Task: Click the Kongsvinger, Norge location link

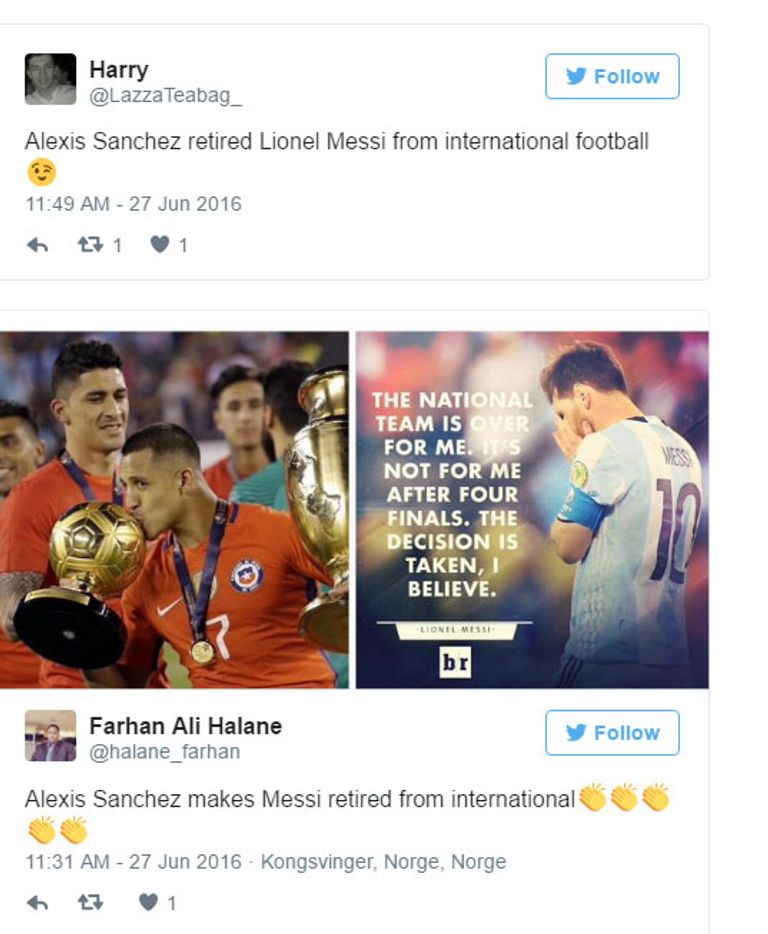Action: click(383, 861)
